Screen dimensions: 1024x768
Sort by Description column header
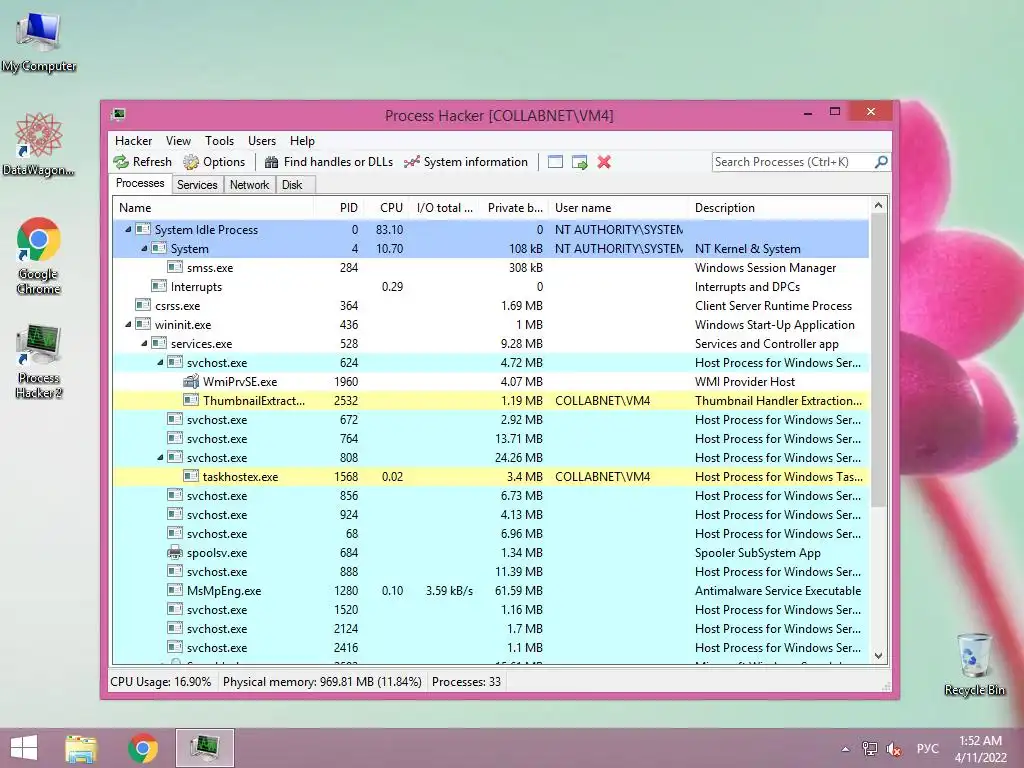[x=779, y=208]
